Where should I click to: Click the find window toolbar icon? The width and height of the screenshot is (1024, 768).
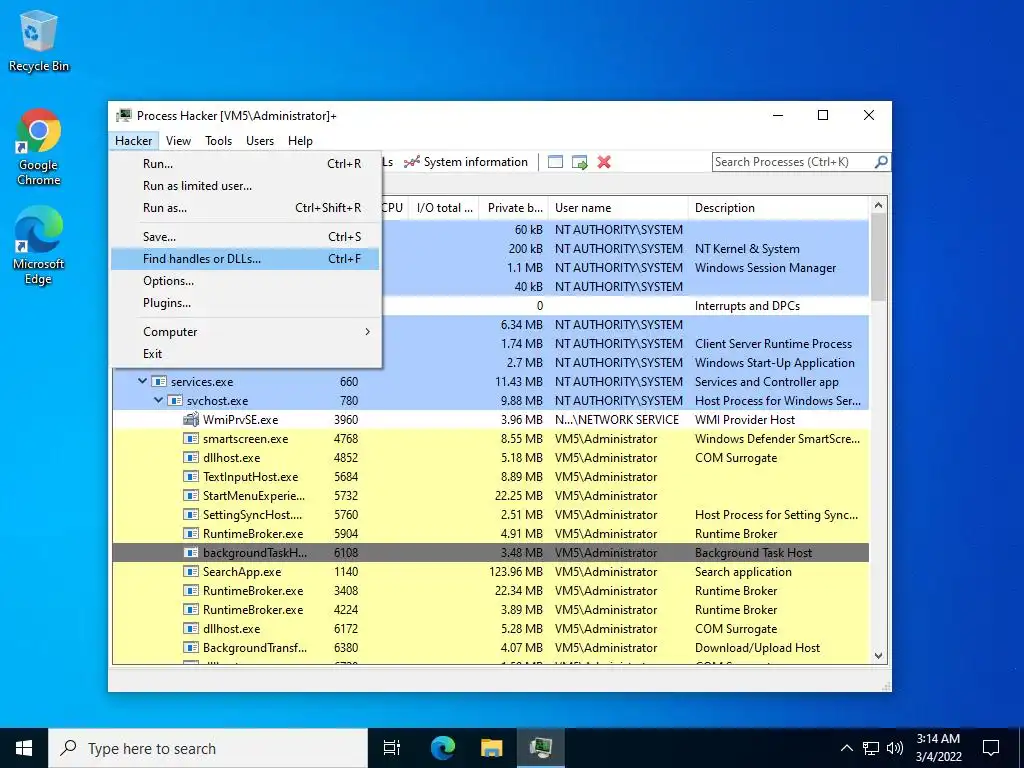tap(555, 162)
